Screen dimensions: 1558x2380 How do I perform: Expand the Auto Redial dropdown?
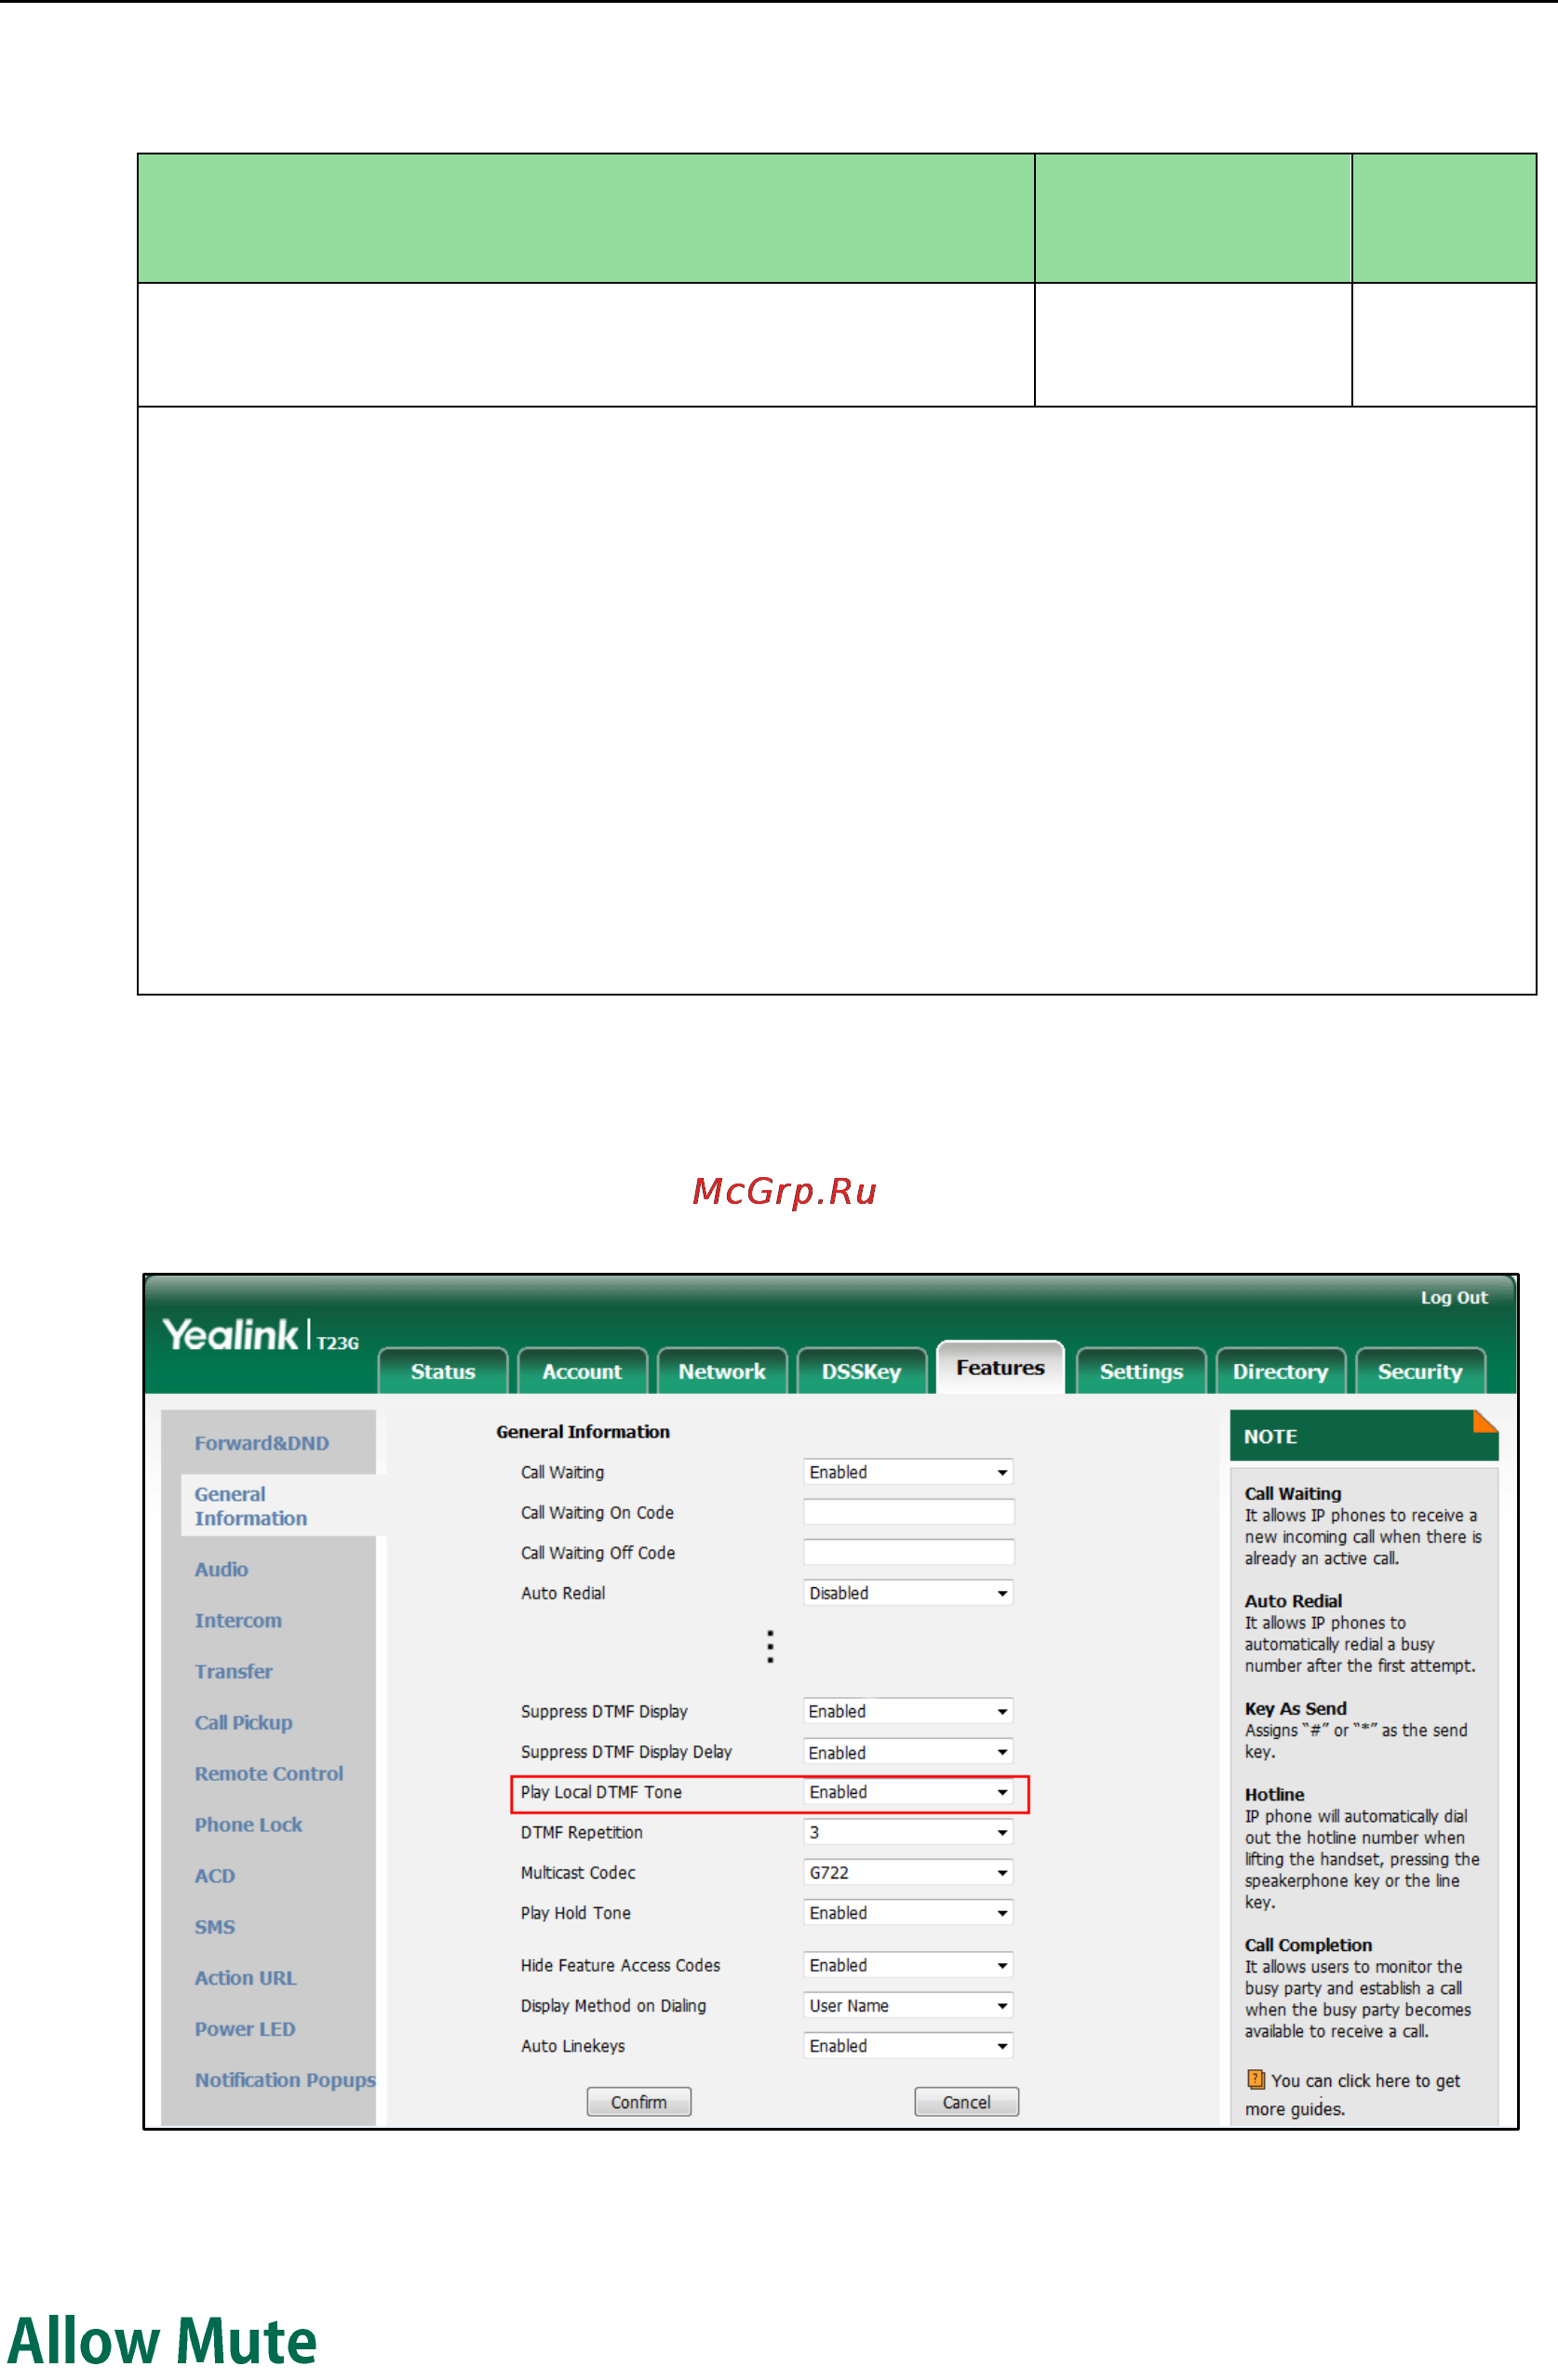(908, 1593)
